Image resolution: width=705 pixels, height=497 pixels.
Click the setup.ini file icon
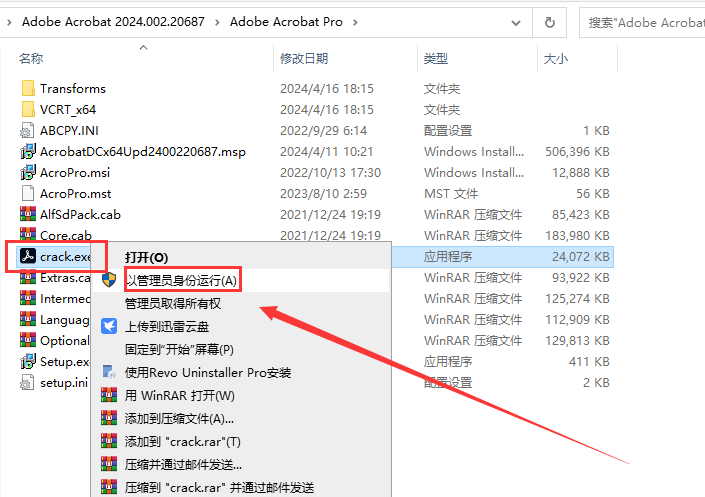[27, 382]
